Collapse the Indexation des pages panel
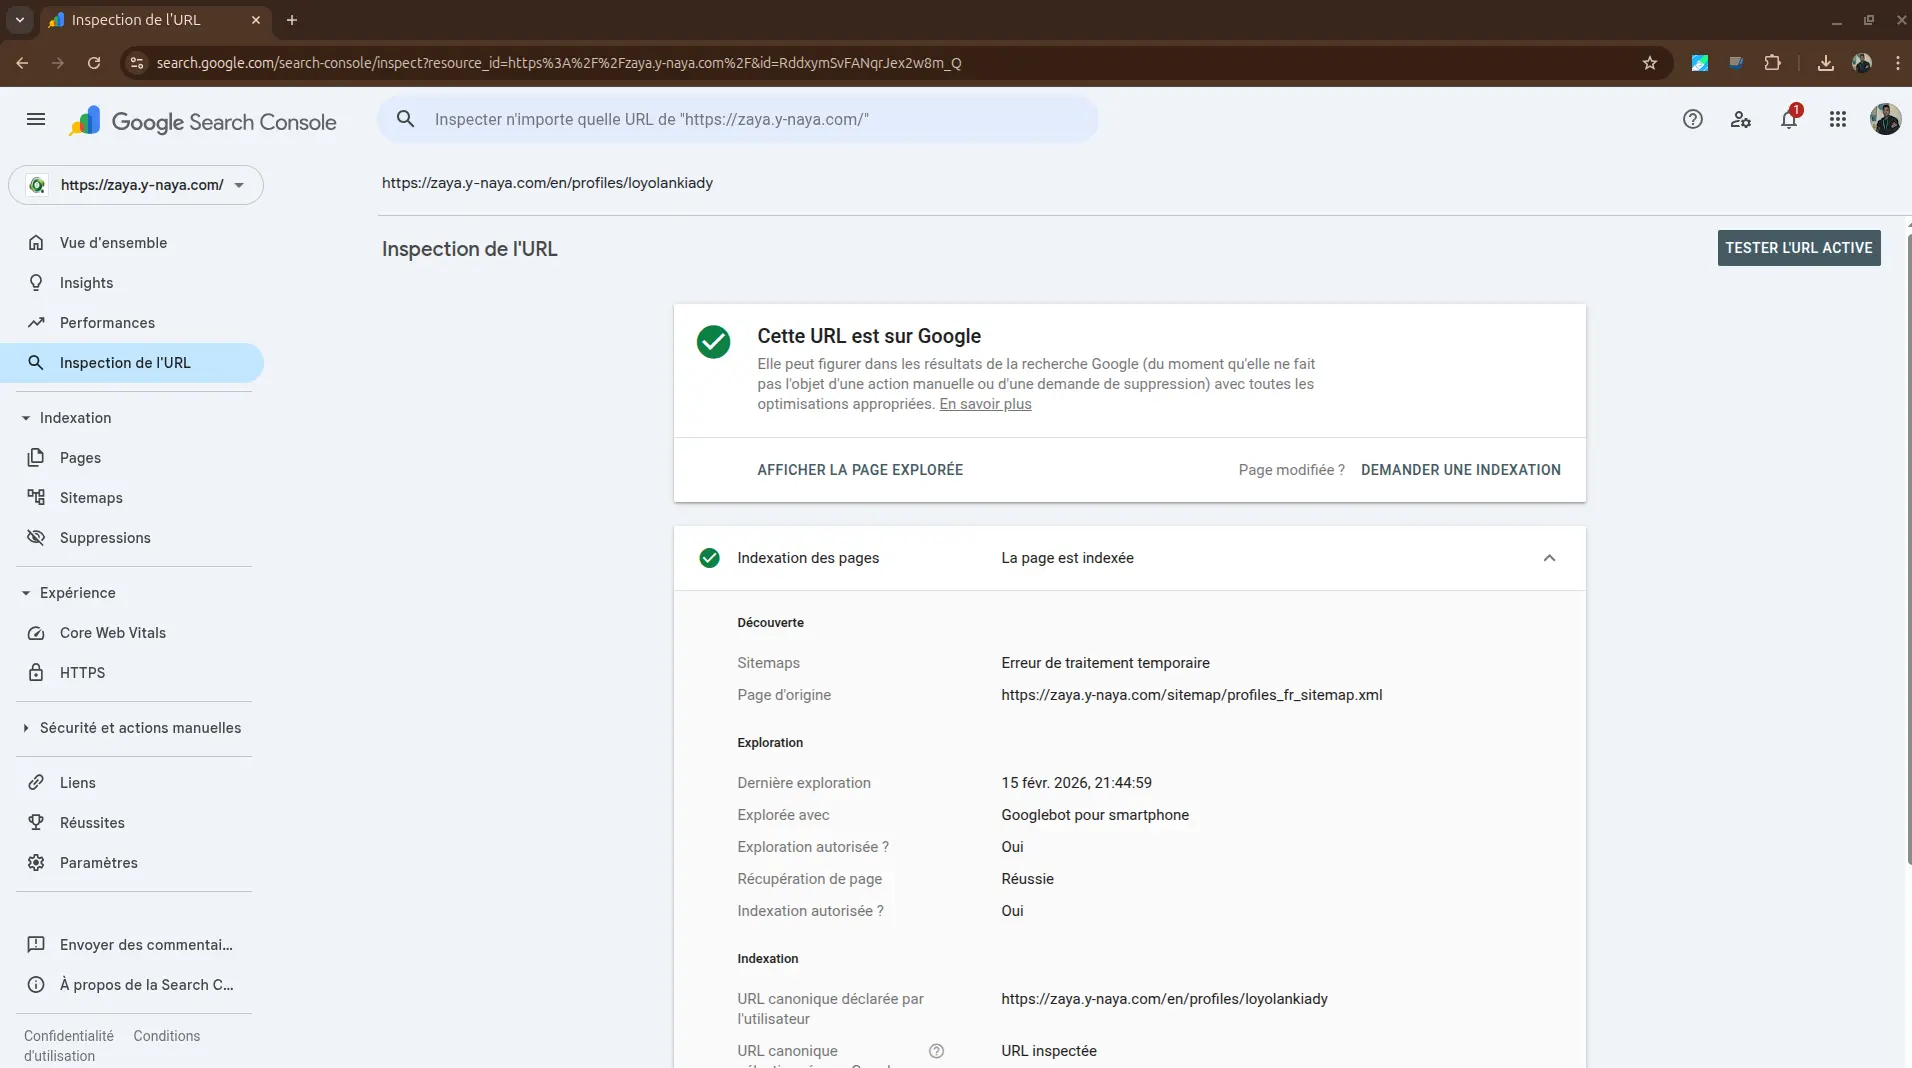This screenshot has height=1068, width=1912. click(1549, 558)
